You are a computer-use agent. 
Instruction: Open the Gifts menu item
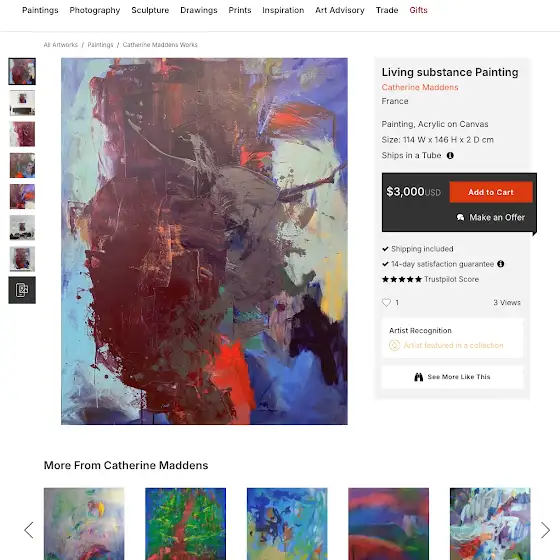pyautogui.click(x=418, y=10)
